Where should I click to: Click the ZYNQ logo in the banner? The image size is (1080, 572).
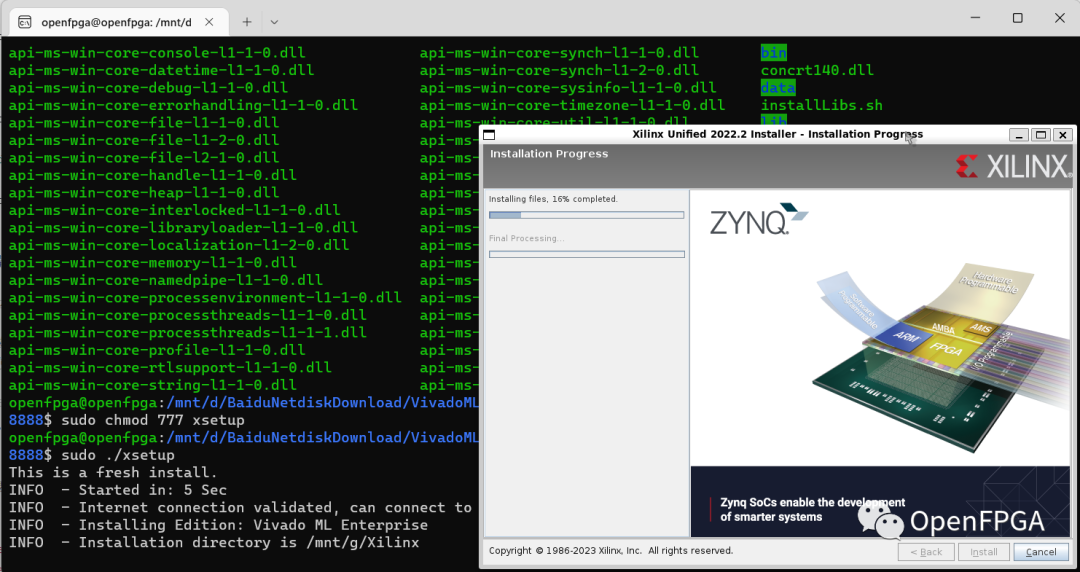pyautogui.click(x=759, y=219)
